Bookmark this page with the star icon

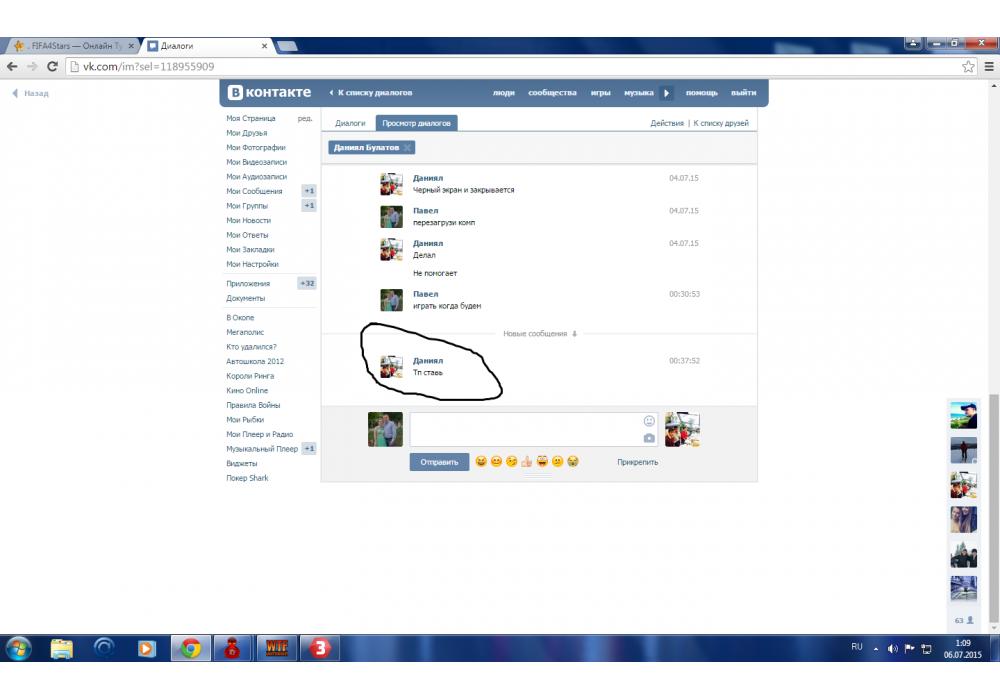pyautogui.click(x=968, y=67)
